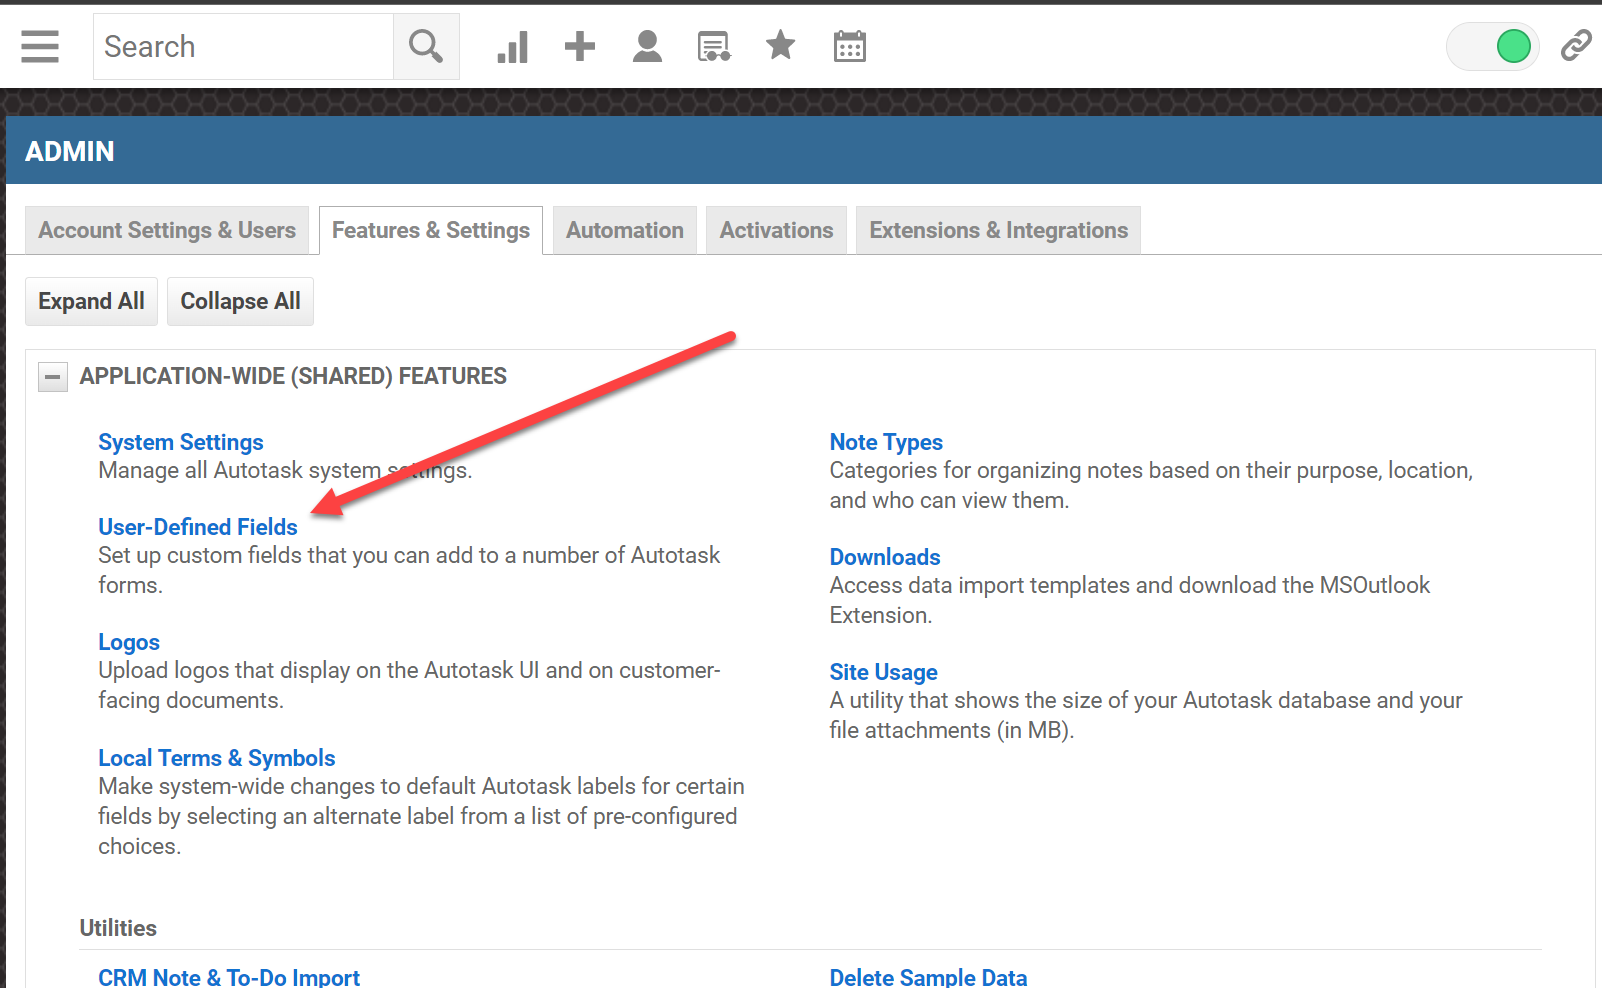
Task: Click description starting "Access data import templates"
Action: [x=1130, y=600]
